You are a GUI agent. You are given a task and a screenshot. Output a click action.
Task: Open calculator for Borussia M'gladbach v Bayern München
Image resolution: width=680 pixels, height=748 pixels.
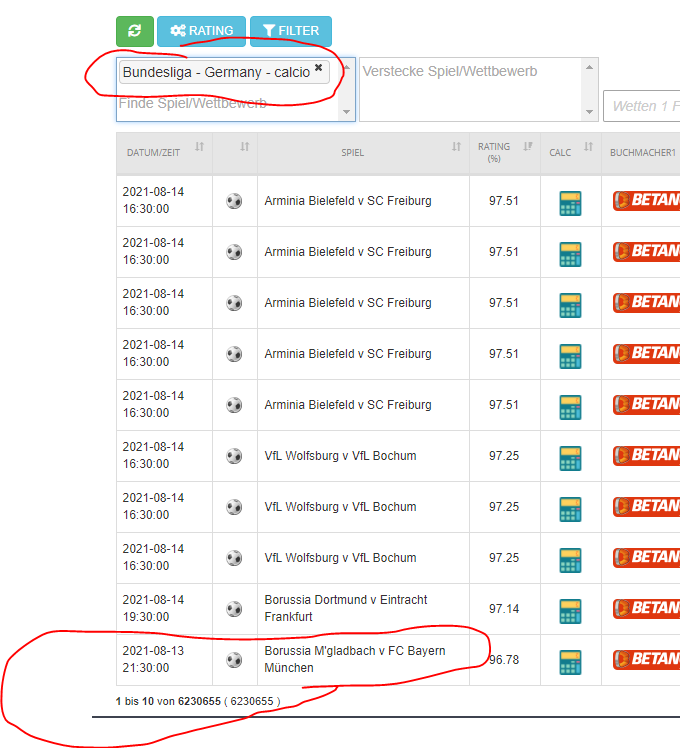pyautogui.click(x=570, y=661)
